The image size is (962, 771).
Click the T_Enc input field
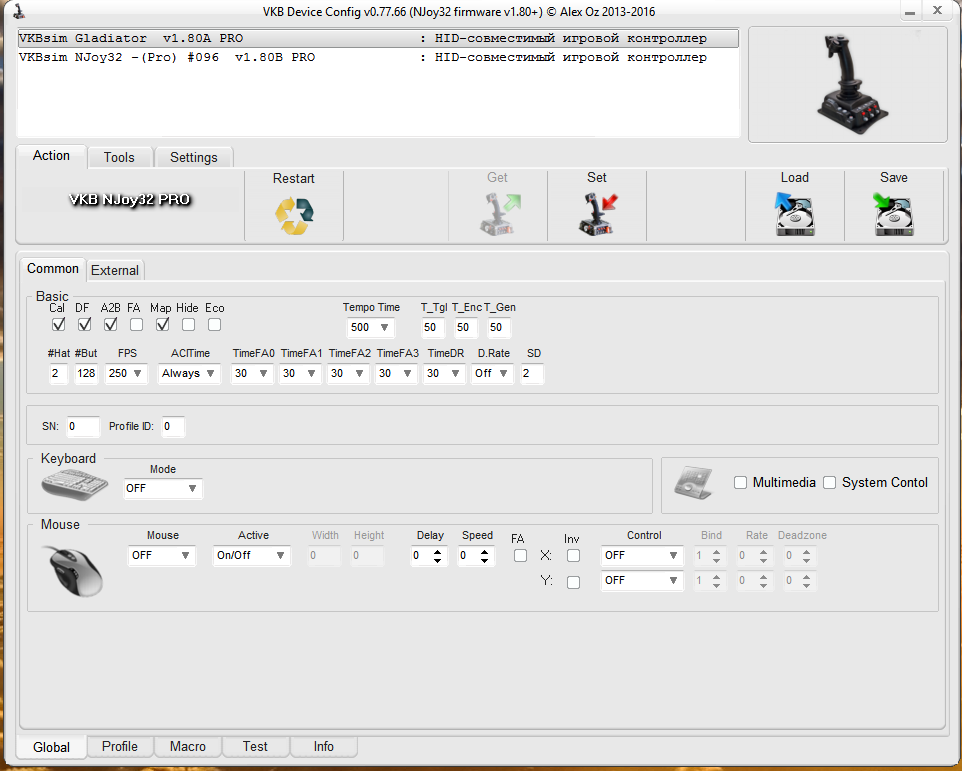click(x=466, y=328)
